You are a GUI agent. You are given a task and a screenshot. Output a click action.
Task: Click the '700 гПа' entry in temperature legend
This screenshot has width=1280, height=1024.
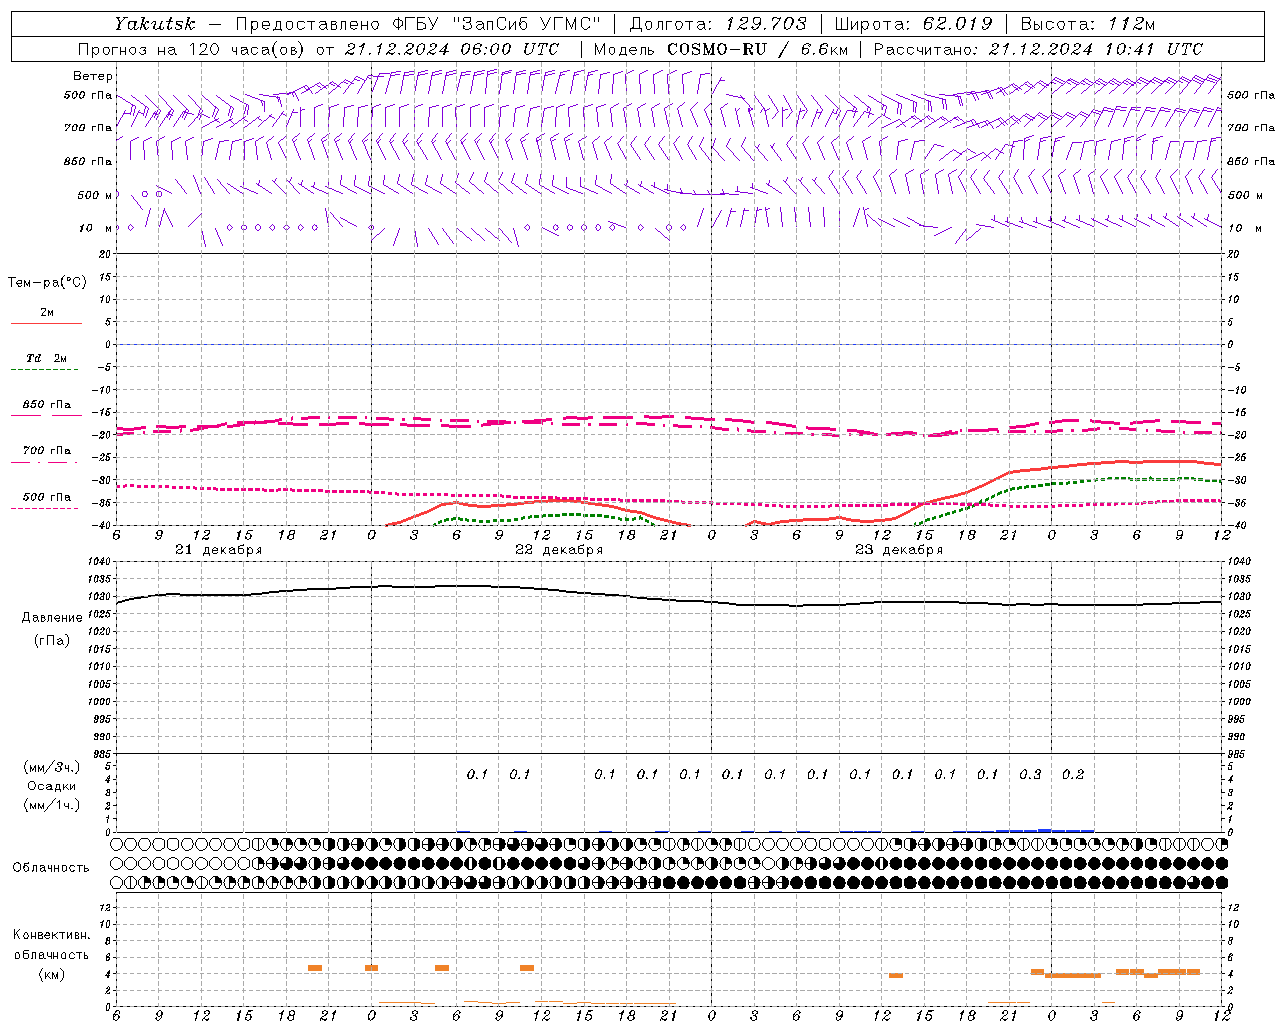click(x=47, y=451)
